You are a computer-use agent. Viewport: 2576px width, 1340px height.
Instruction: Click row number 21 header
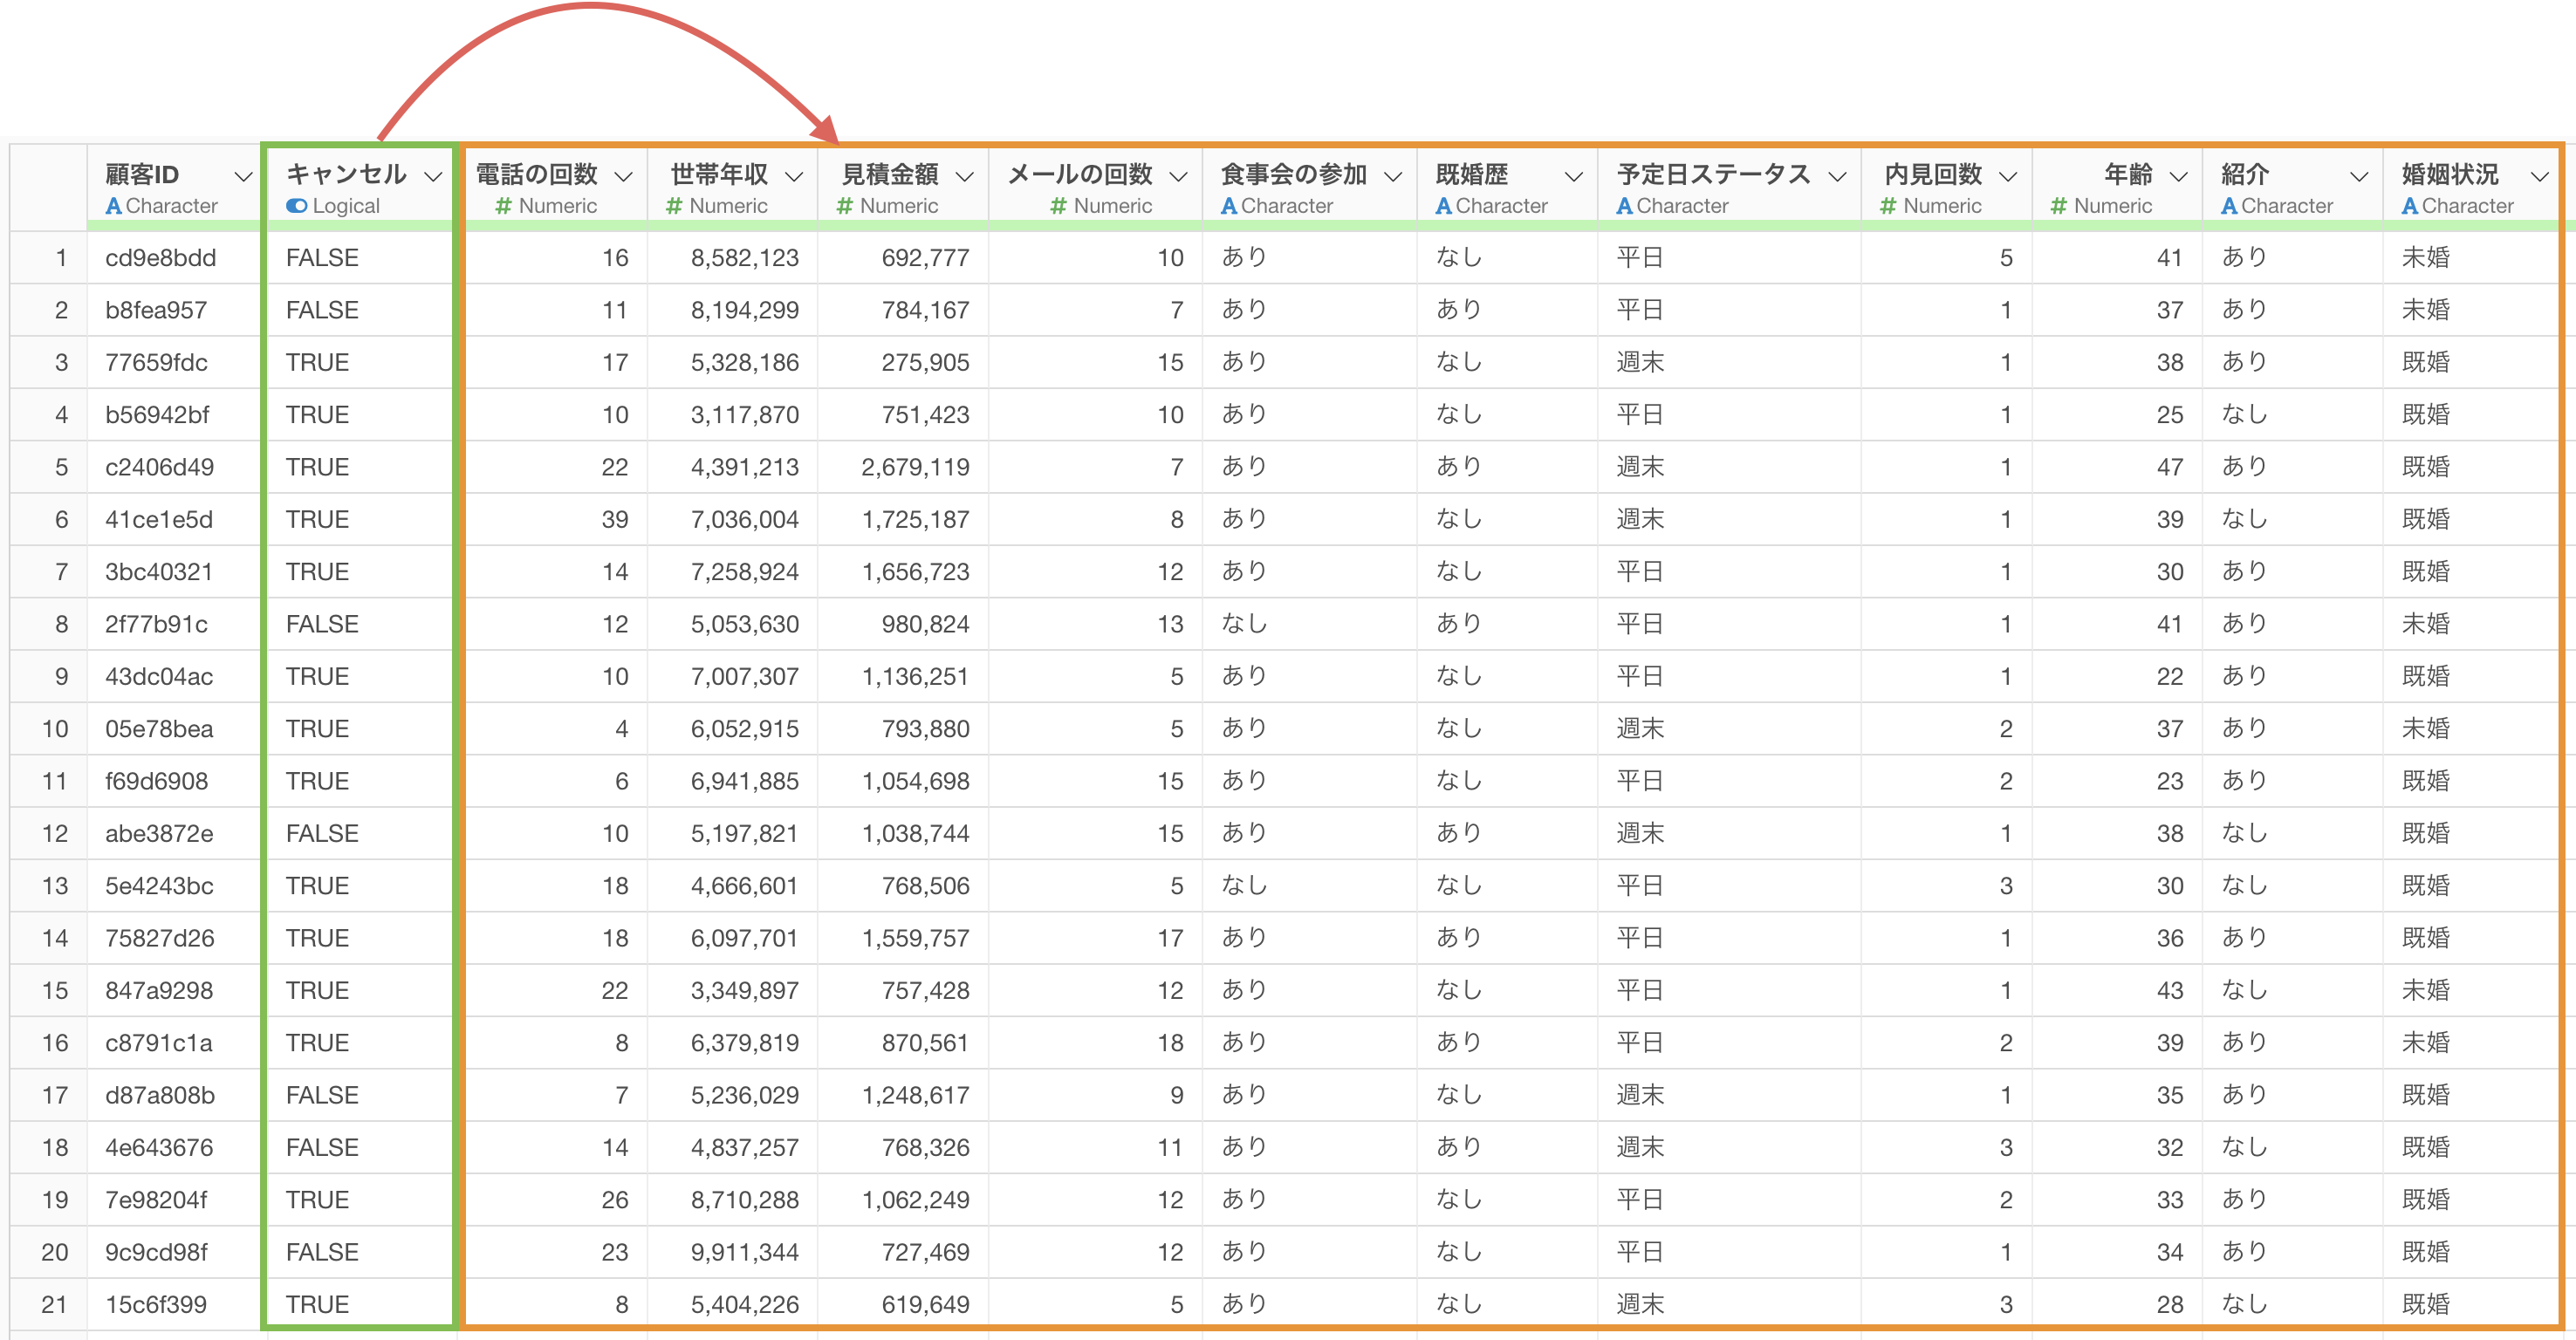click(x=55, y=1304)
